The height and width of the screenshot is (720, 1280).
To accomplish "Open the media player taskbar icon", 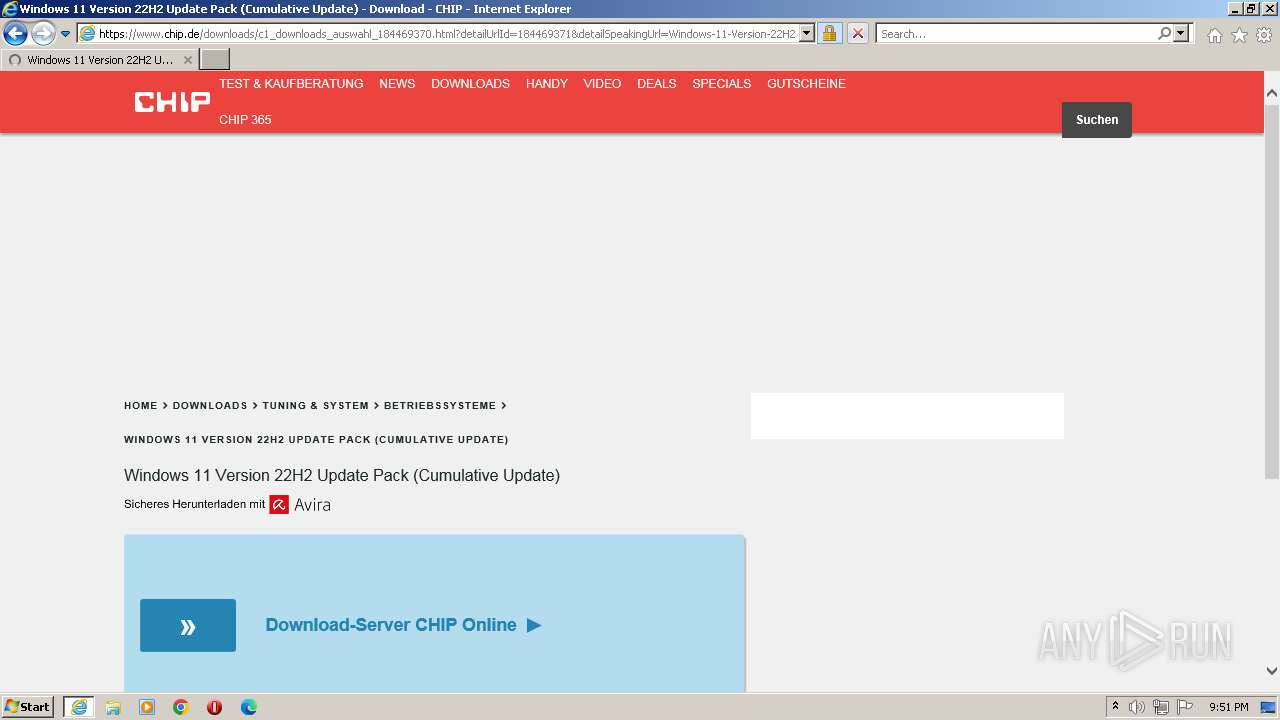I will tap(147, 707).
